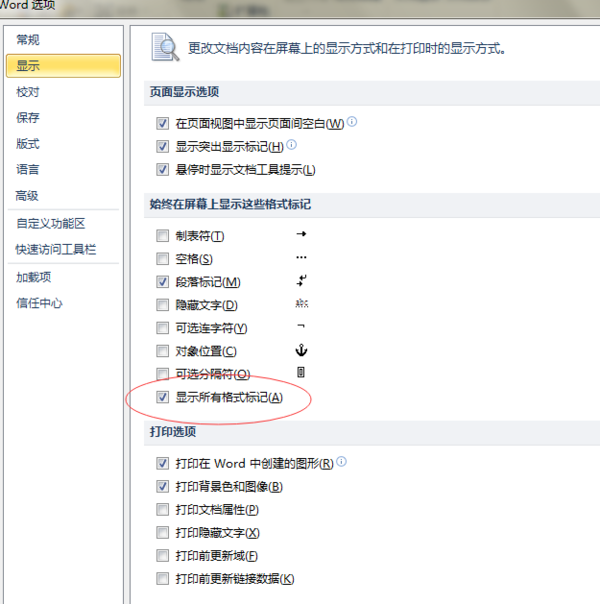The height and width of the screenshot is (604, 600).
Task: Select the 显示 category in sidebar
Action: (64, 66)
